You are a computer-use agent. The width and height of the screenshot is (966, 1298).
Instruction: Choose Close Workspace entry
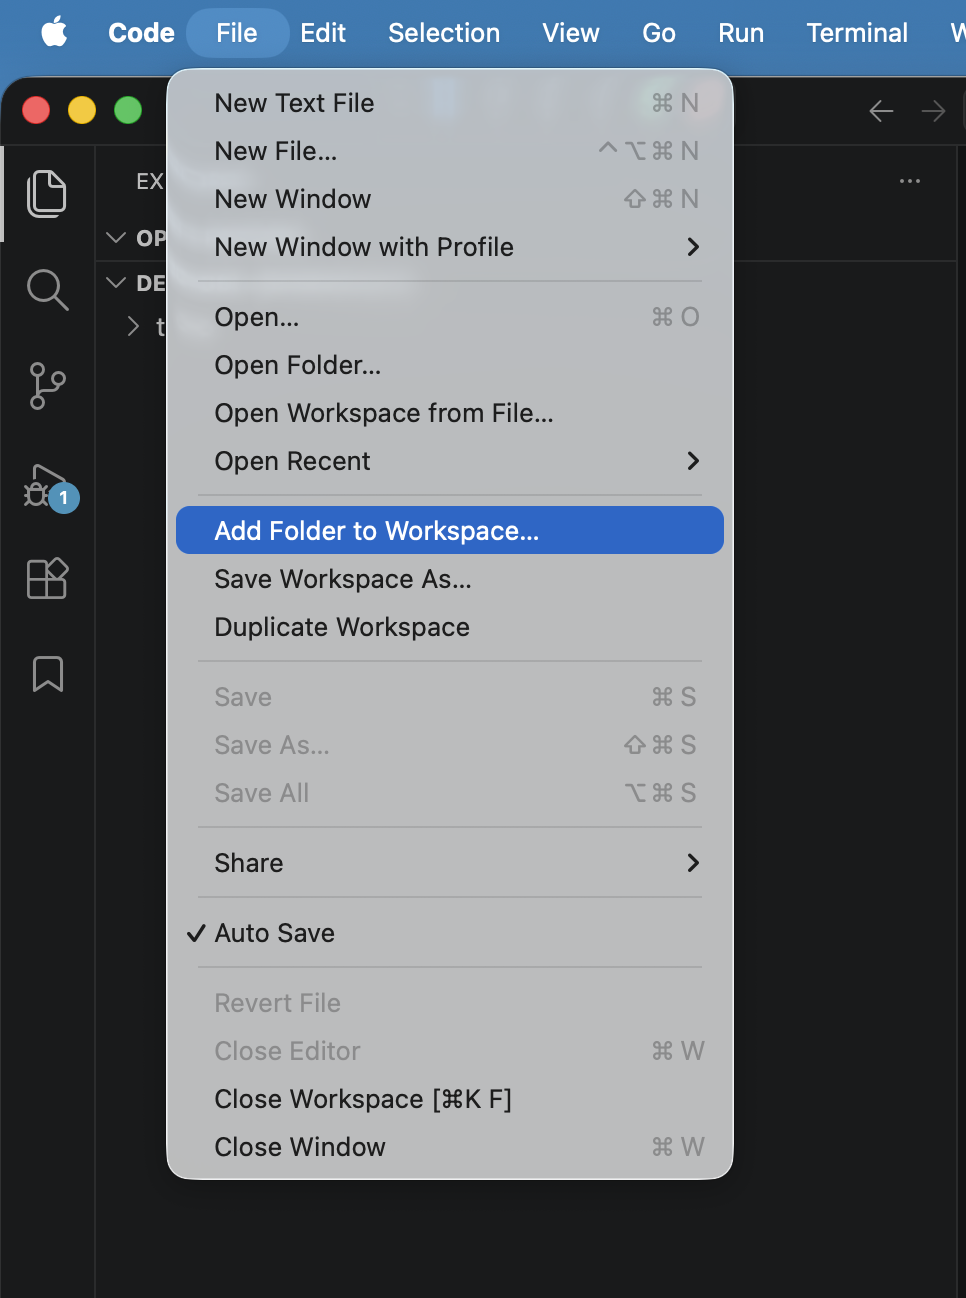(x=449, y=1099)
